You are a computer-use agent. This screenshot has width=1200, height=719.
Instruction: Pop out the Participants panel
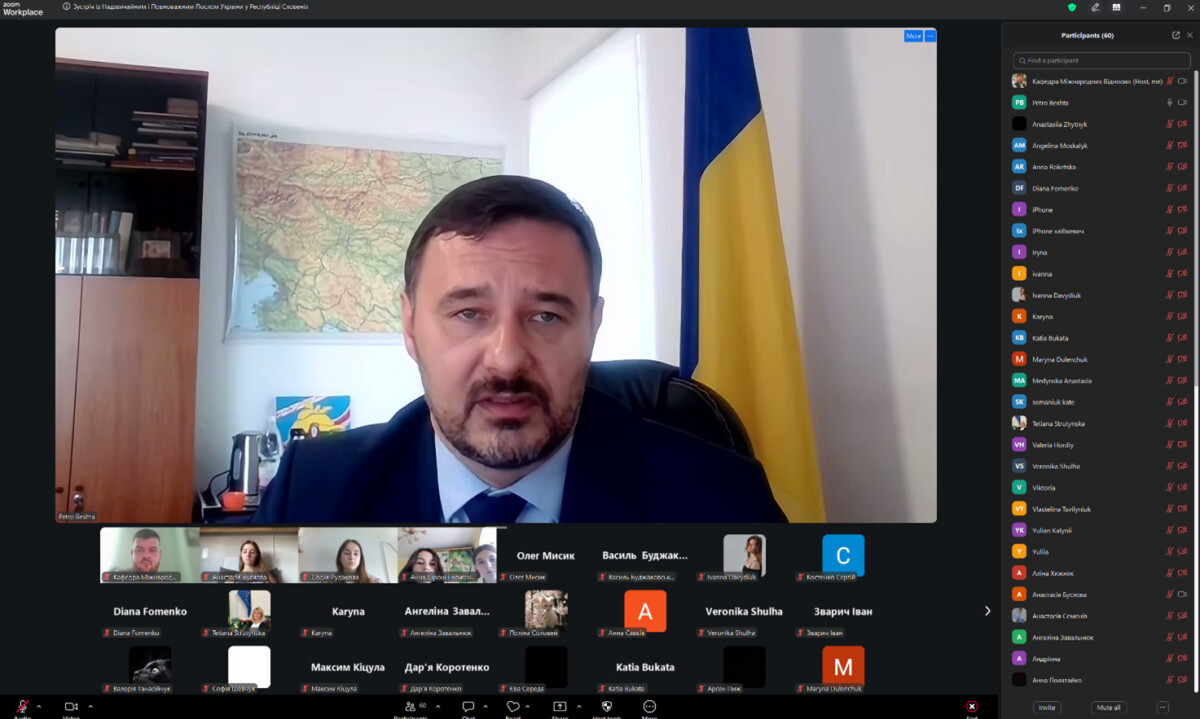(x=1176, y=35)
